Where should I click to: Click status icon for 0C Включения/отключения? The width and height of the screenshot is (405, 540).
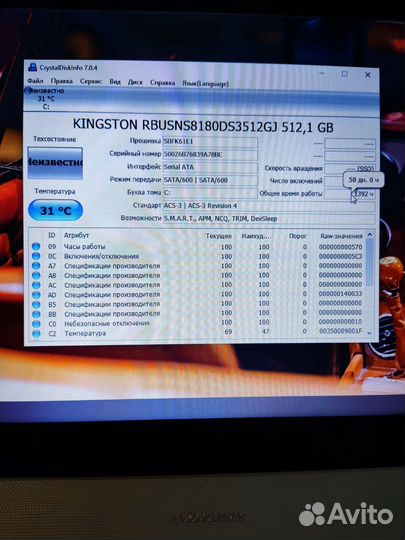(x=36, y=256)
